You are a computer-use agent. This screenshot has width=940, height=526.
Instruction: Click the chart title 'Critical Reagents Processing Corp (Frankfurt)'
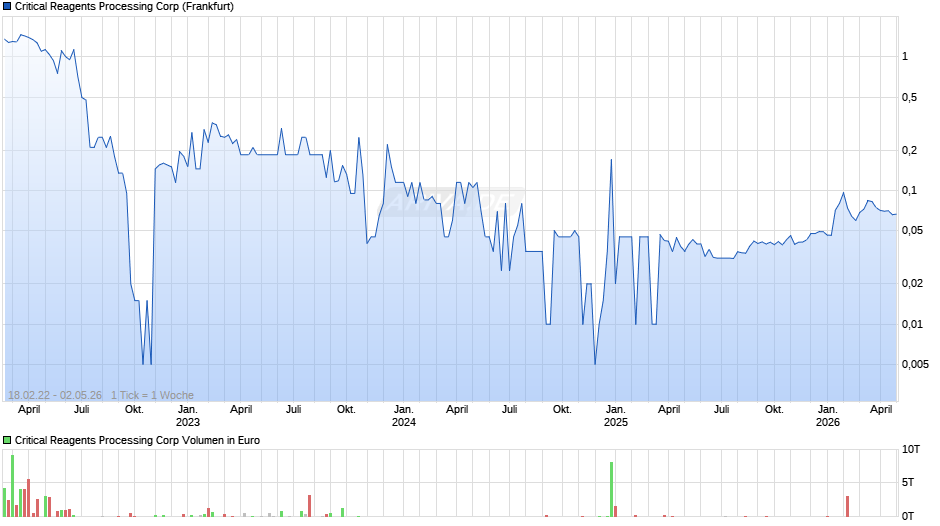tap(124, 7)
